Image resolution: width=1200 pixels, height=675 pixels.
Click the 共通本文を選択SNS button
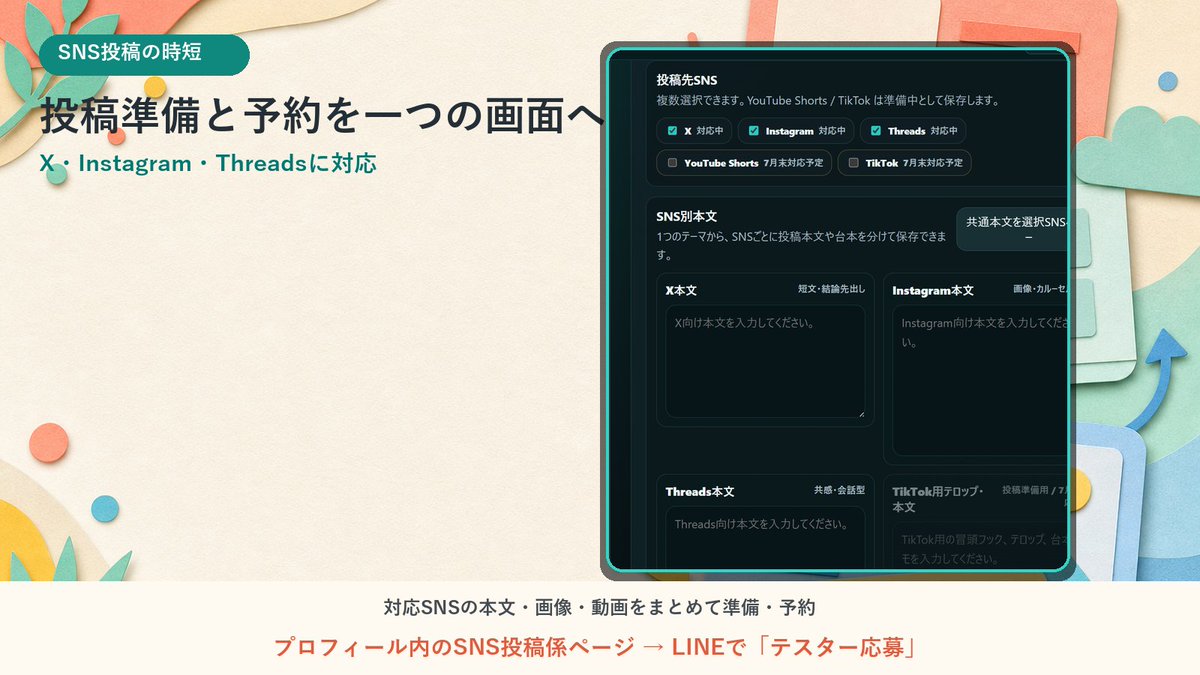coord(1013,229)
